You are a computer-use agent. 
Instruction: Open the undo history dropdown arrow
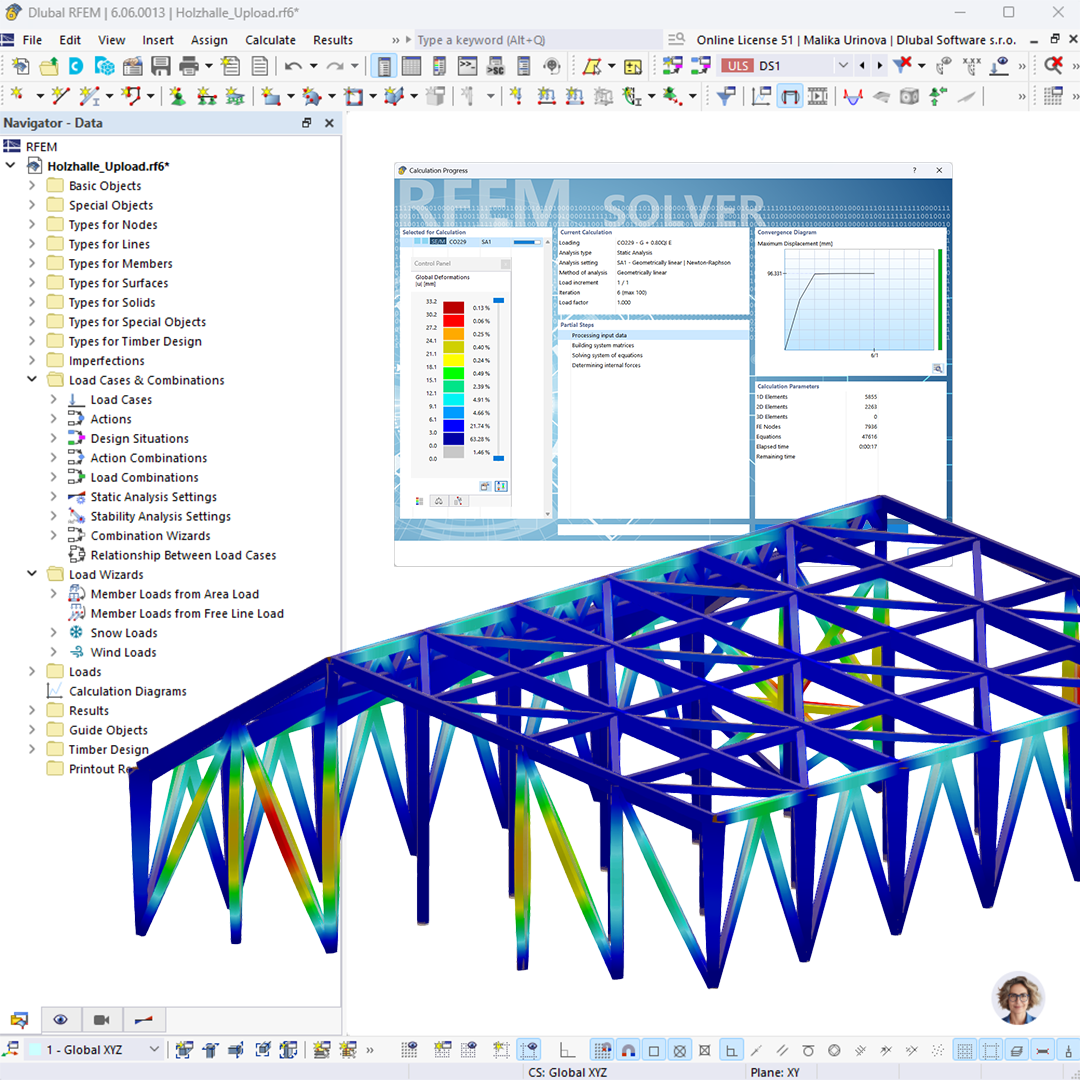(x=313, y=66)
